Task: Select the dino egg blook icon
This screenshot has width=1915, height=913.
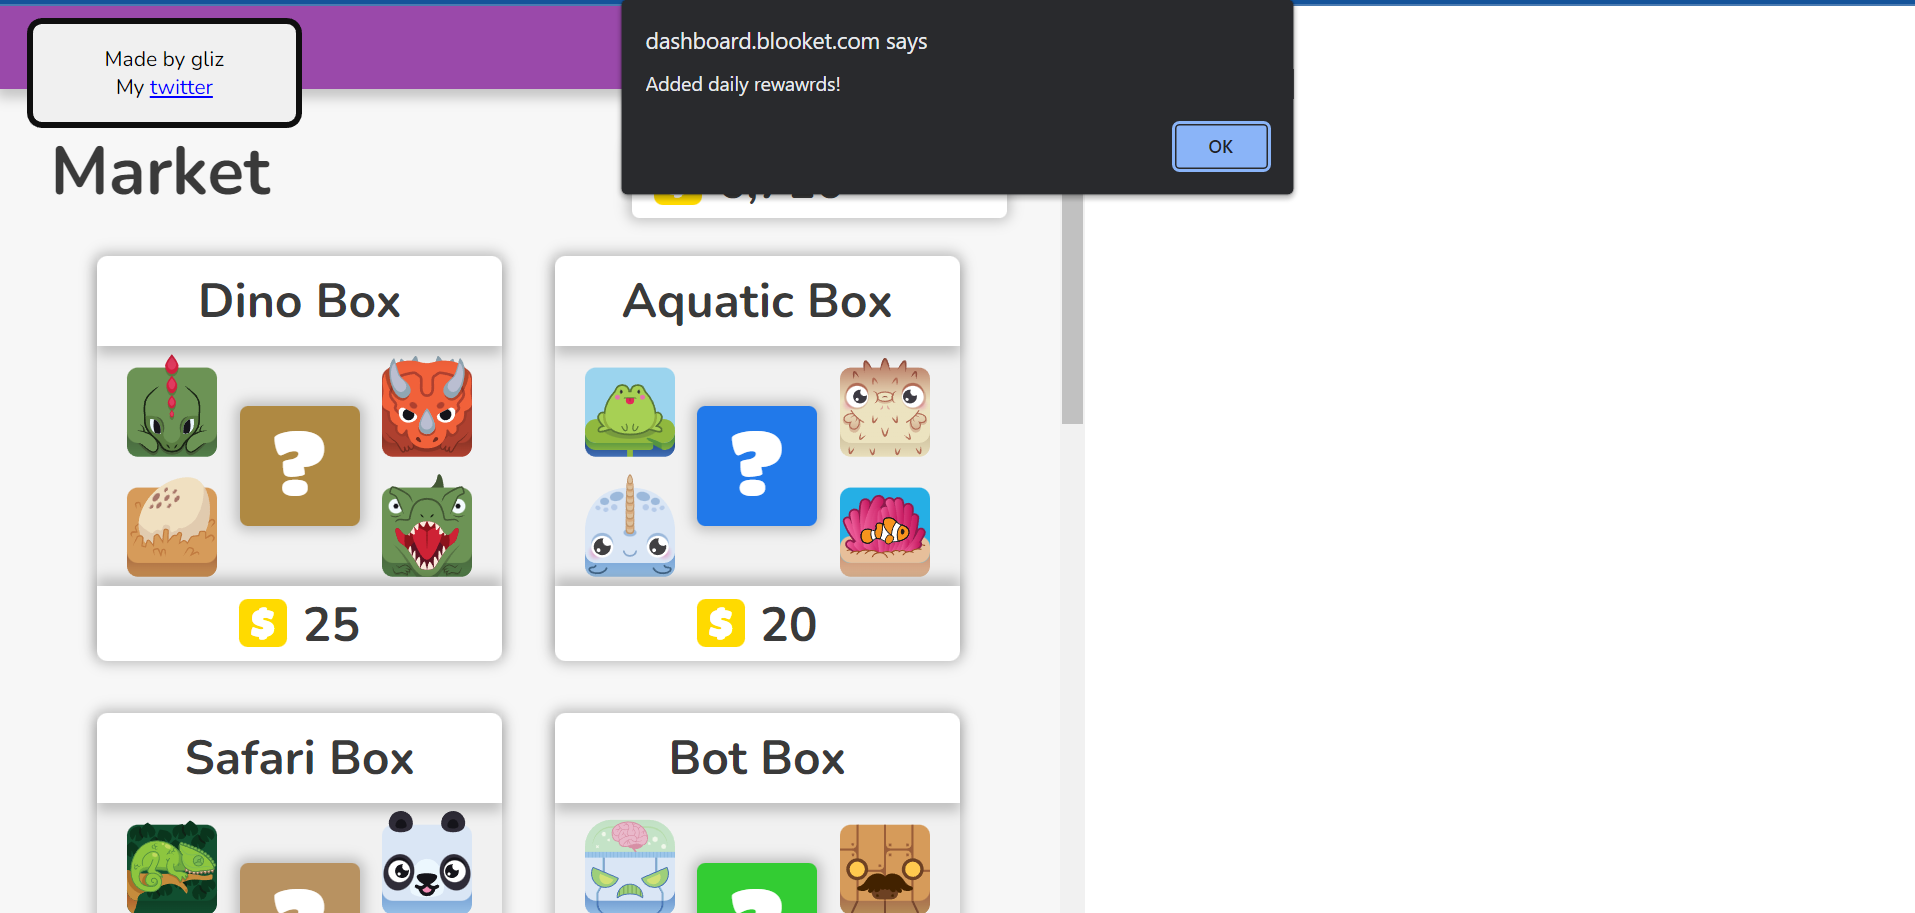Action: pos(171,531)
